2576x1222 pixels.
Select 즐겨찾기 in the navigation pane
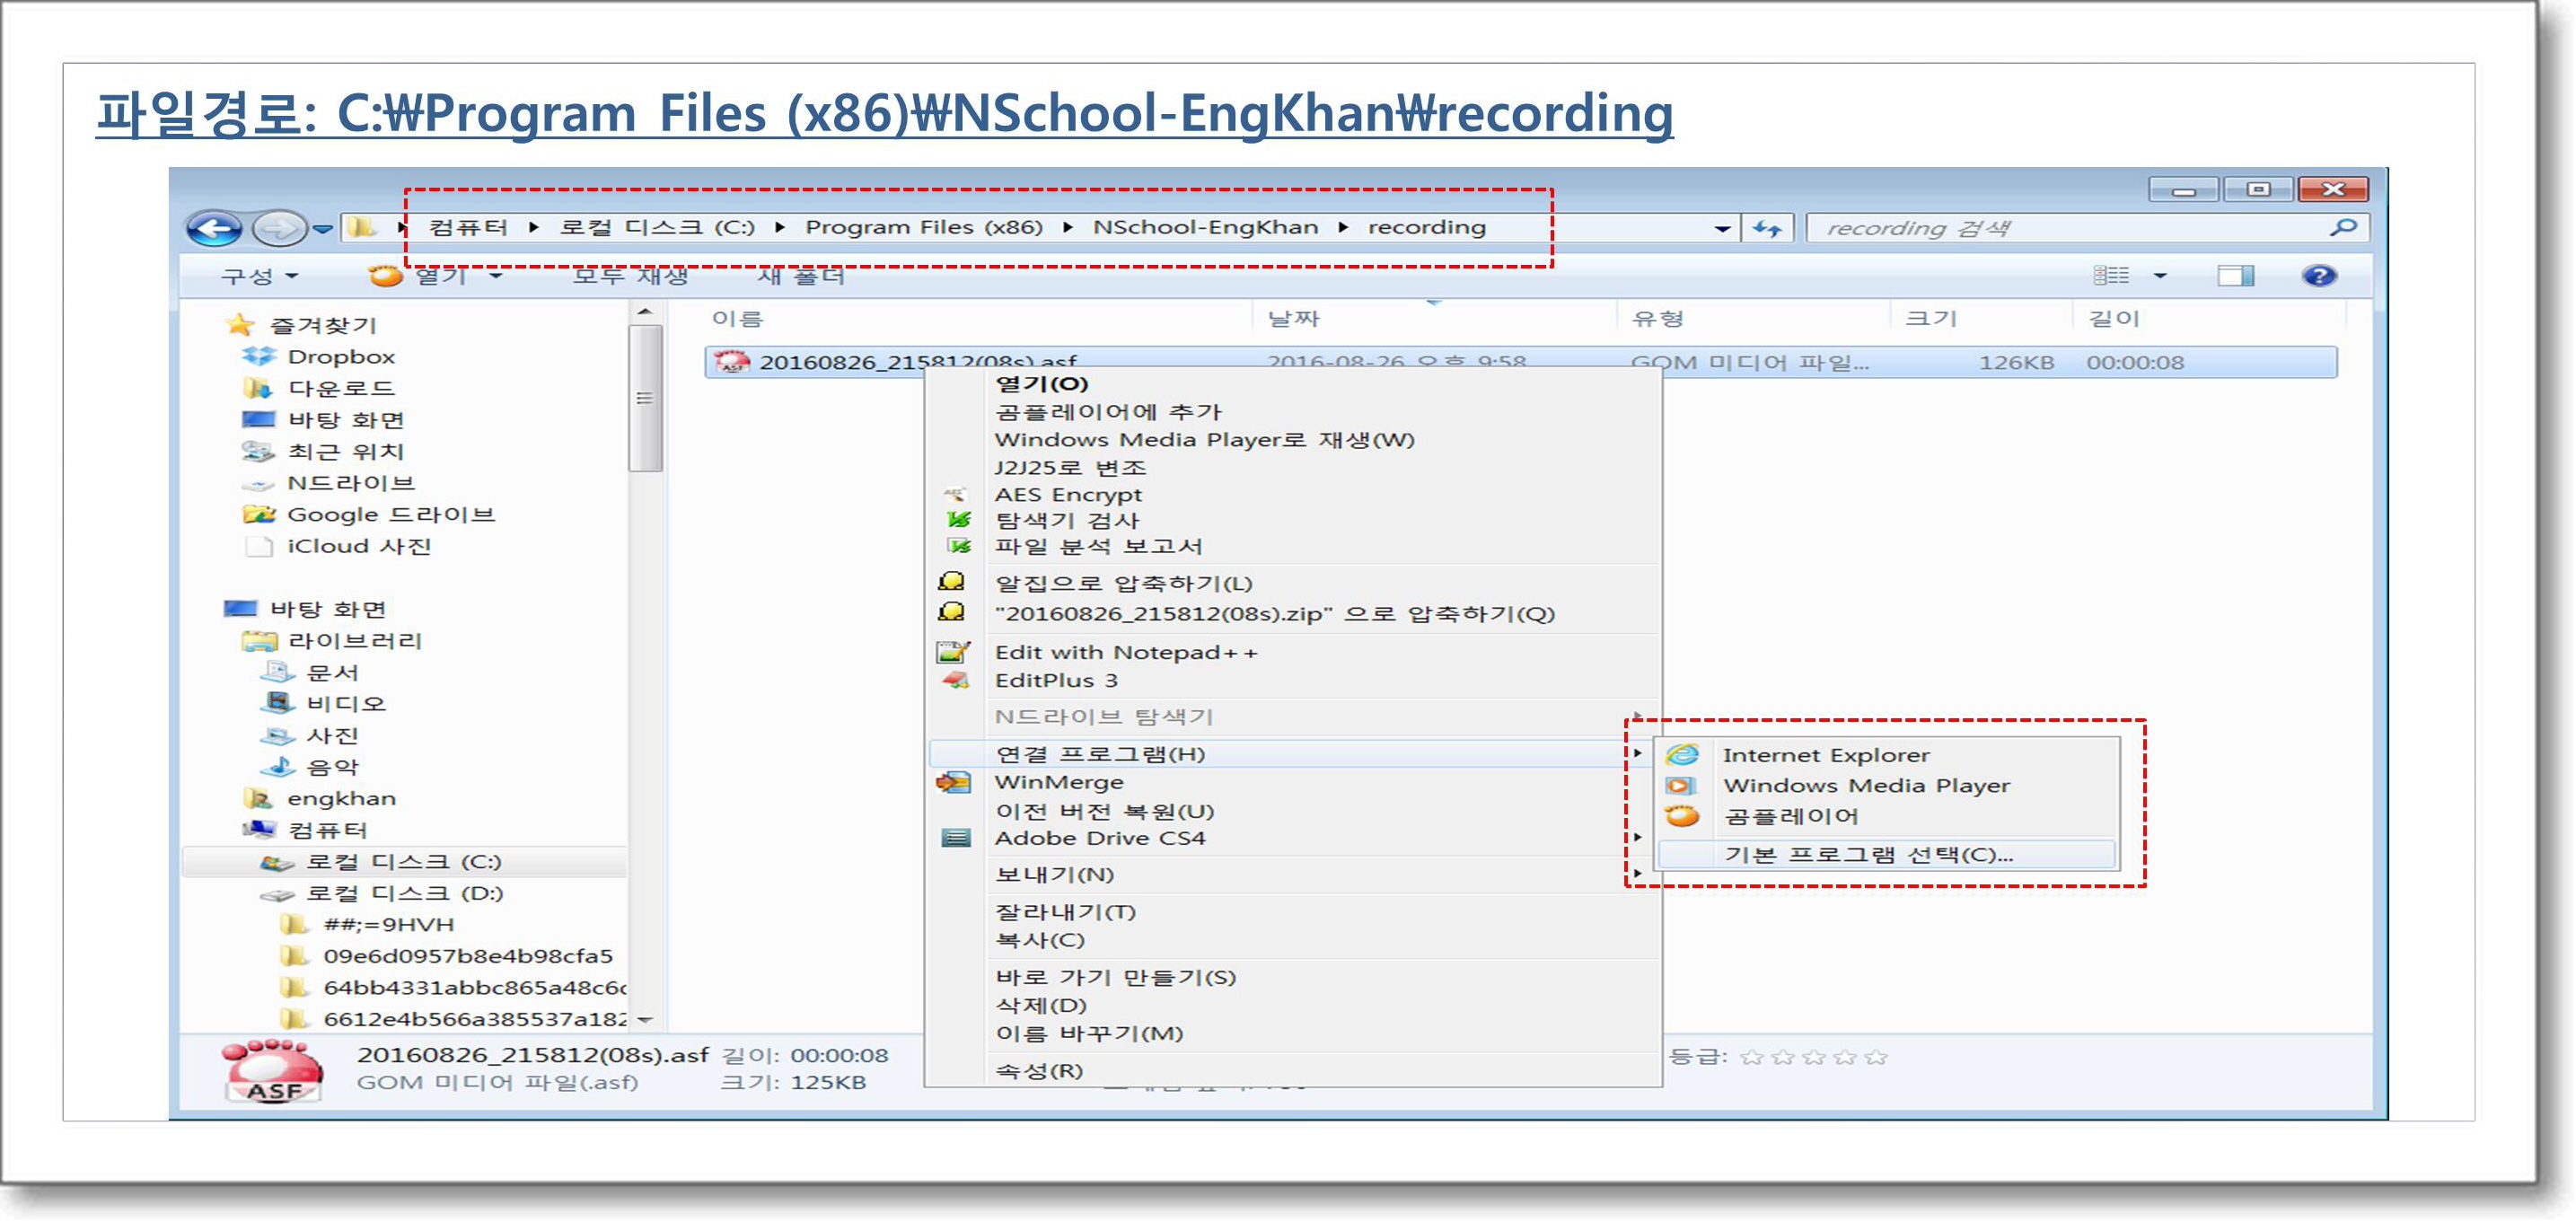click(x=321, y=325)
